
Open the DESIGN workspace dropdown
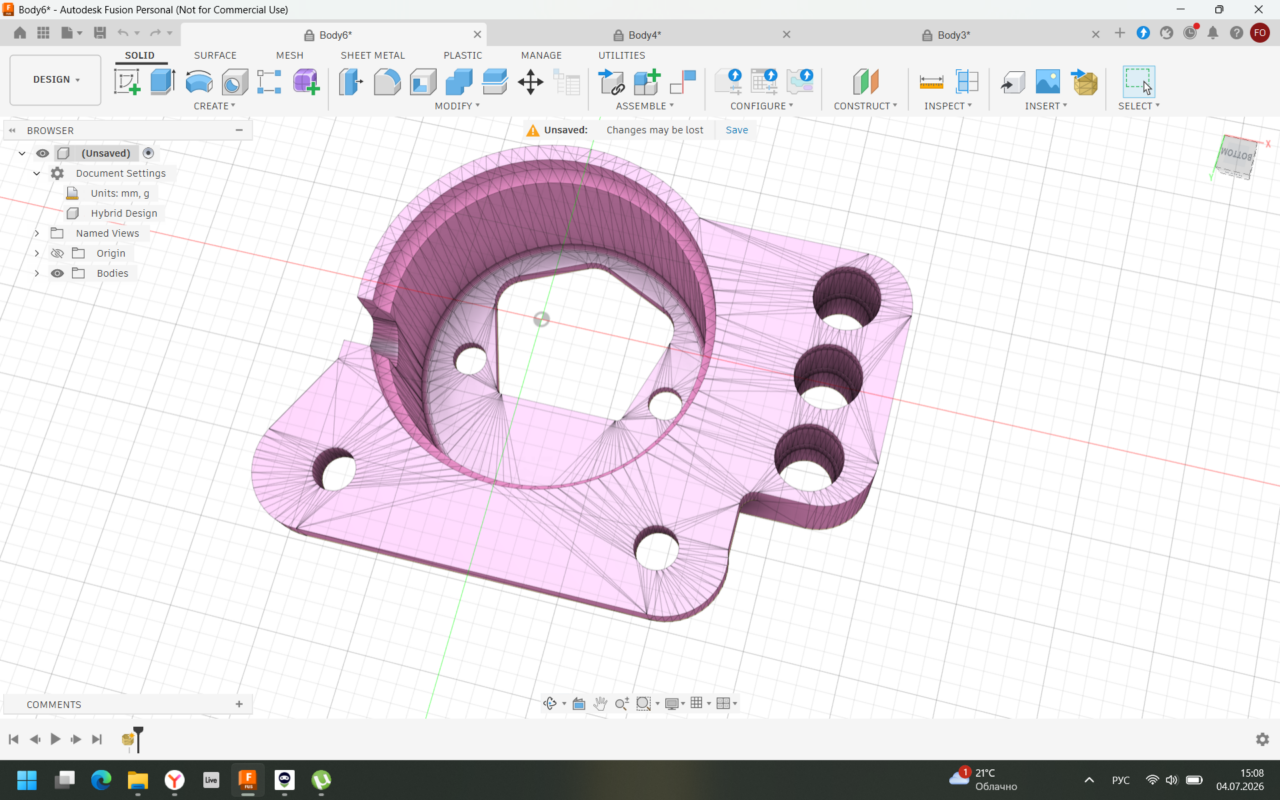tap(55, 80)
